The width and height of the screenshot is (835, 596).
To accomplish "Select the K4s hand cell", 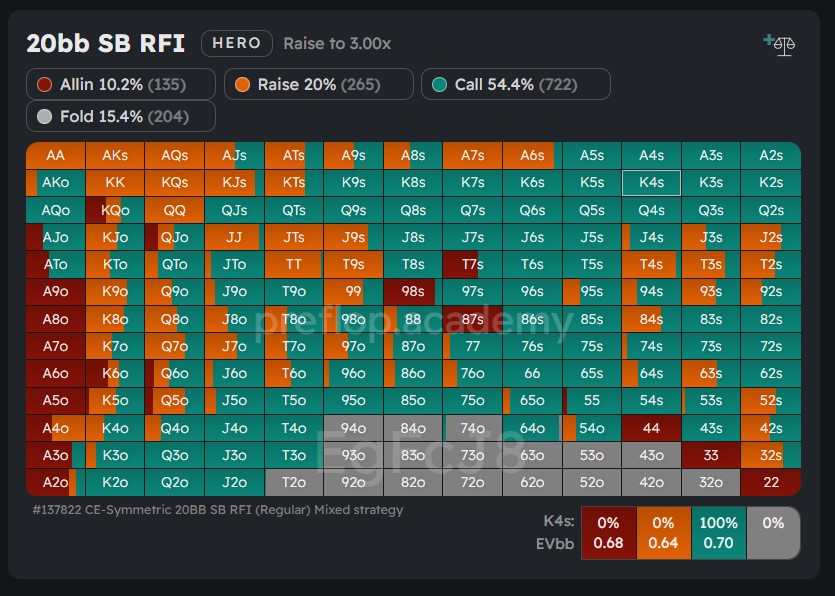I will (x=651, y=183).
